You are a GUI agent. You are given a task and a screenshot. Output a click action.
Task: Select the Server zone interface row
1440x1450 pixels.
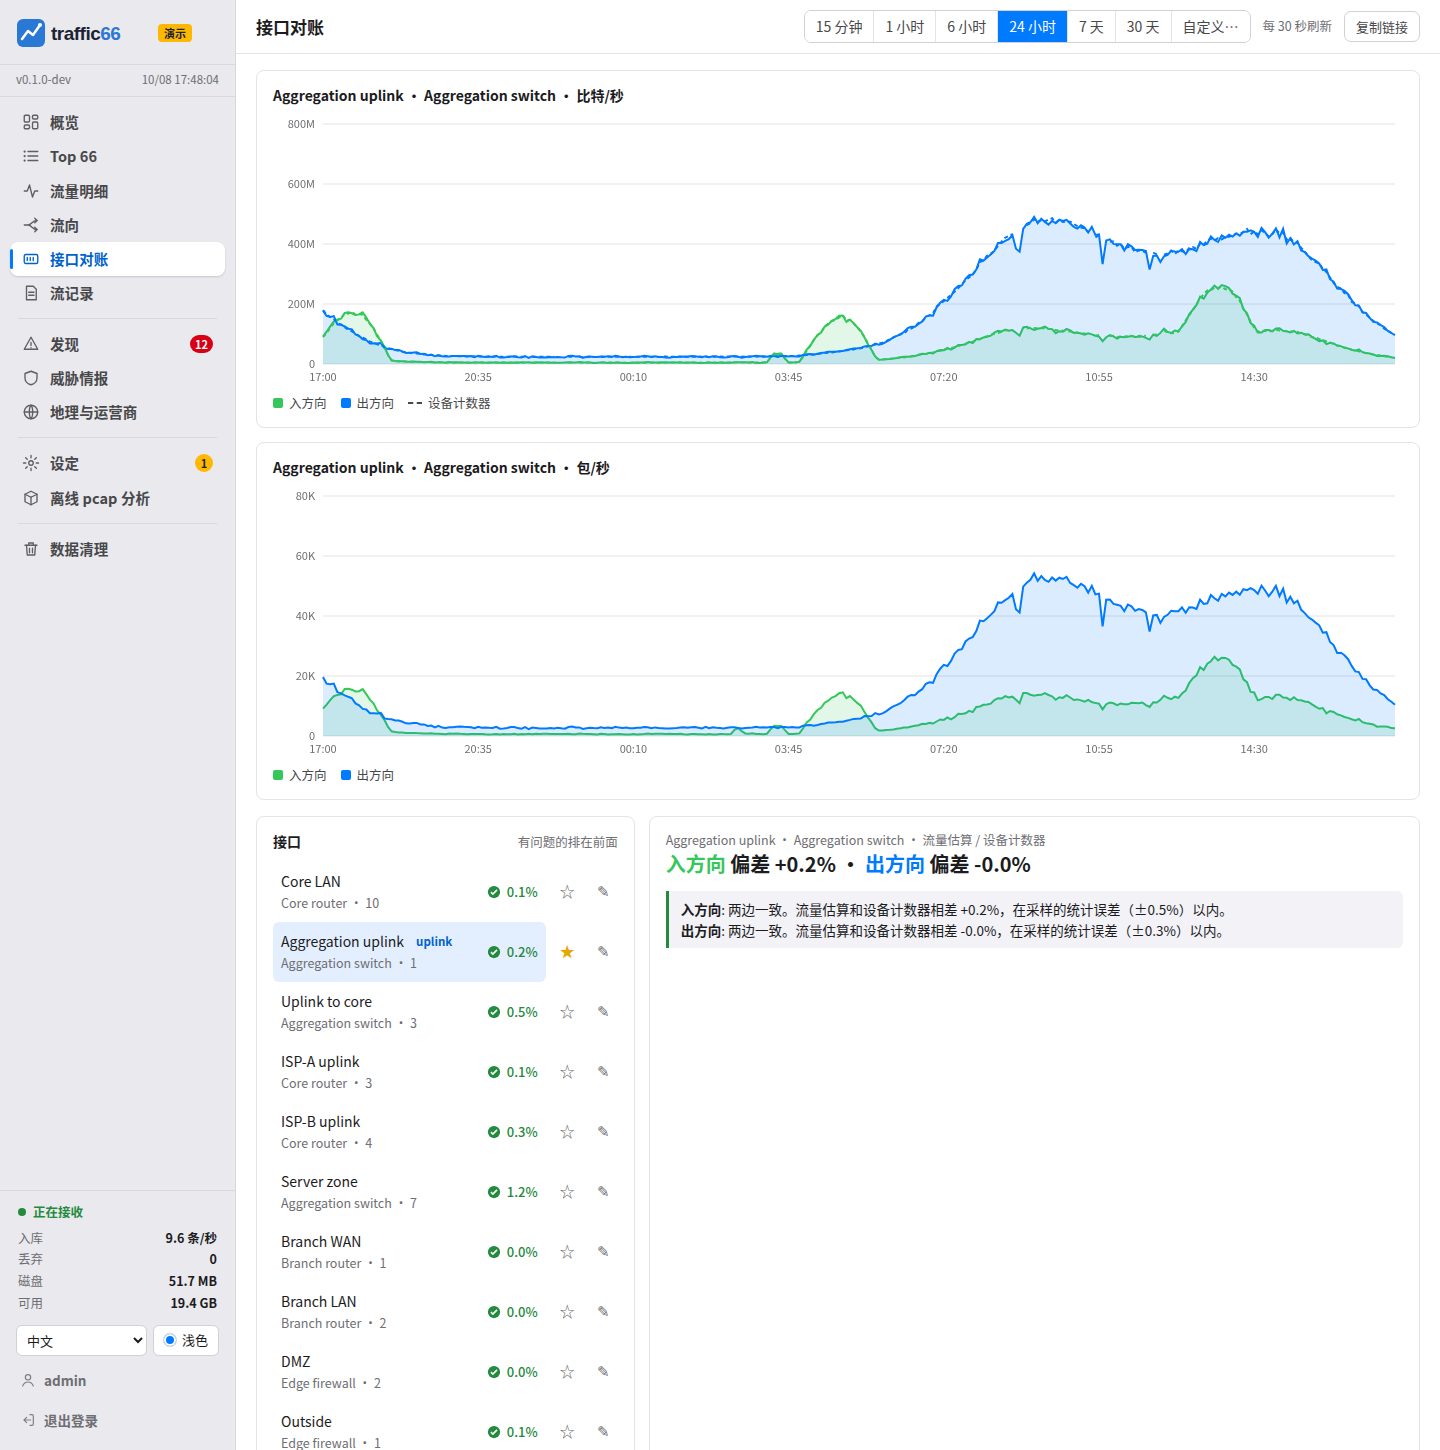(410, 1192)
